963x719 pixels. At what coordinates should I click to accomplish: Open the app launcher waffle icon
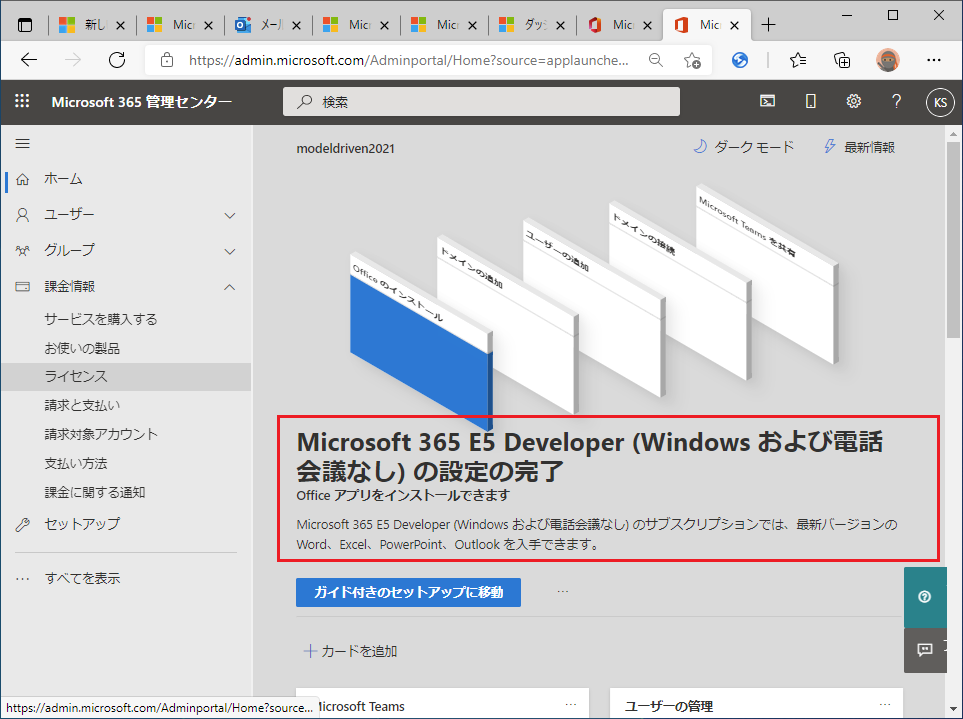22,101
